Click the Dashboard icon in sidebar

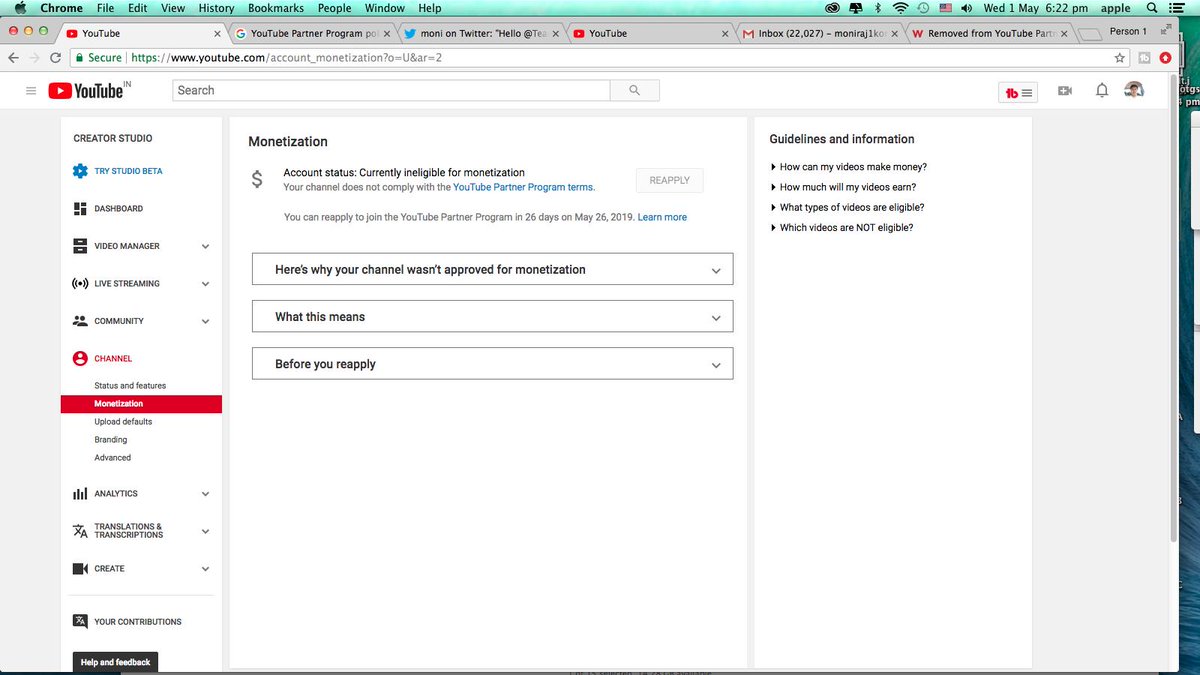pyautogui.click(x=80, y=209)
